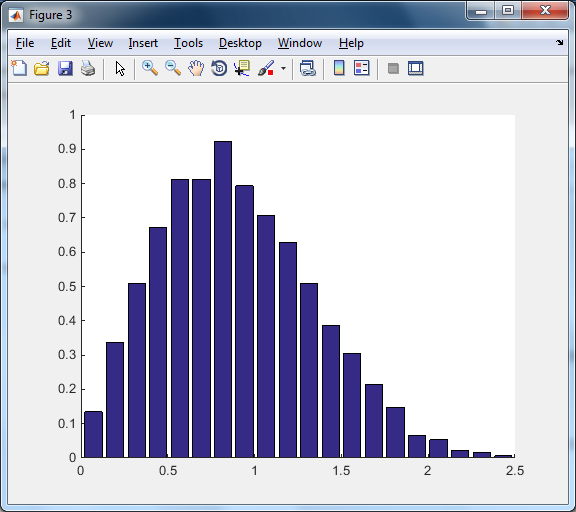The height and width of the screenshot is (512, 576).
Task: Click the dock figure arrow at menu bar right
Action: (559, 43)
